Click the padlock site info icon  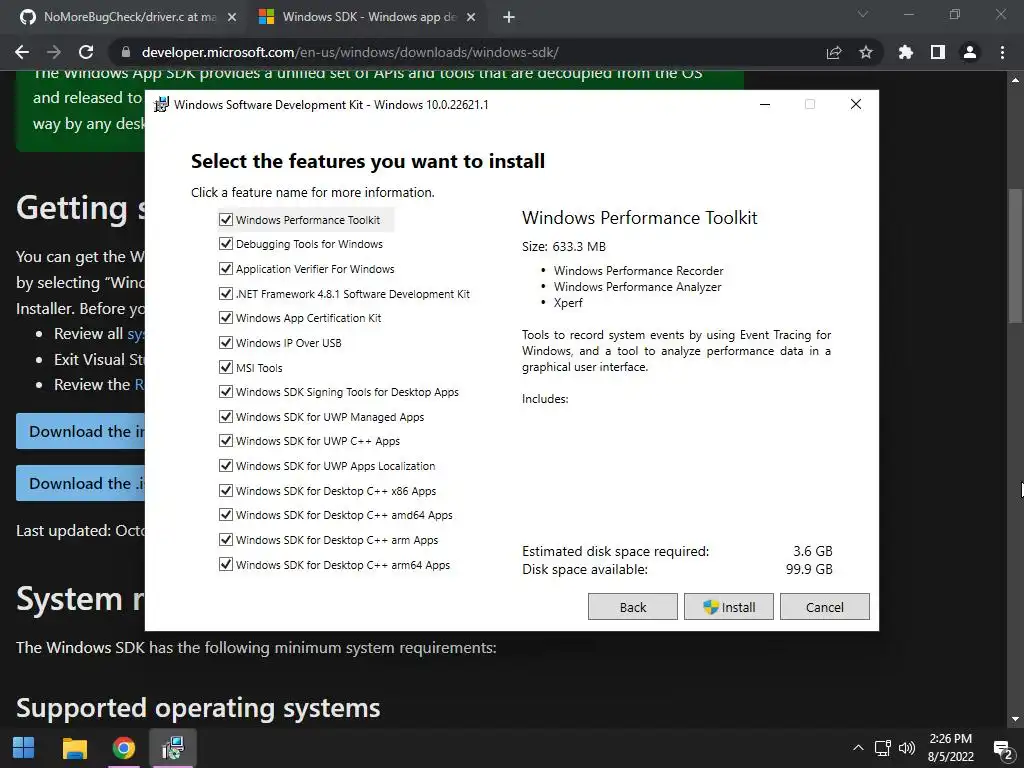[x=126, y=52]
